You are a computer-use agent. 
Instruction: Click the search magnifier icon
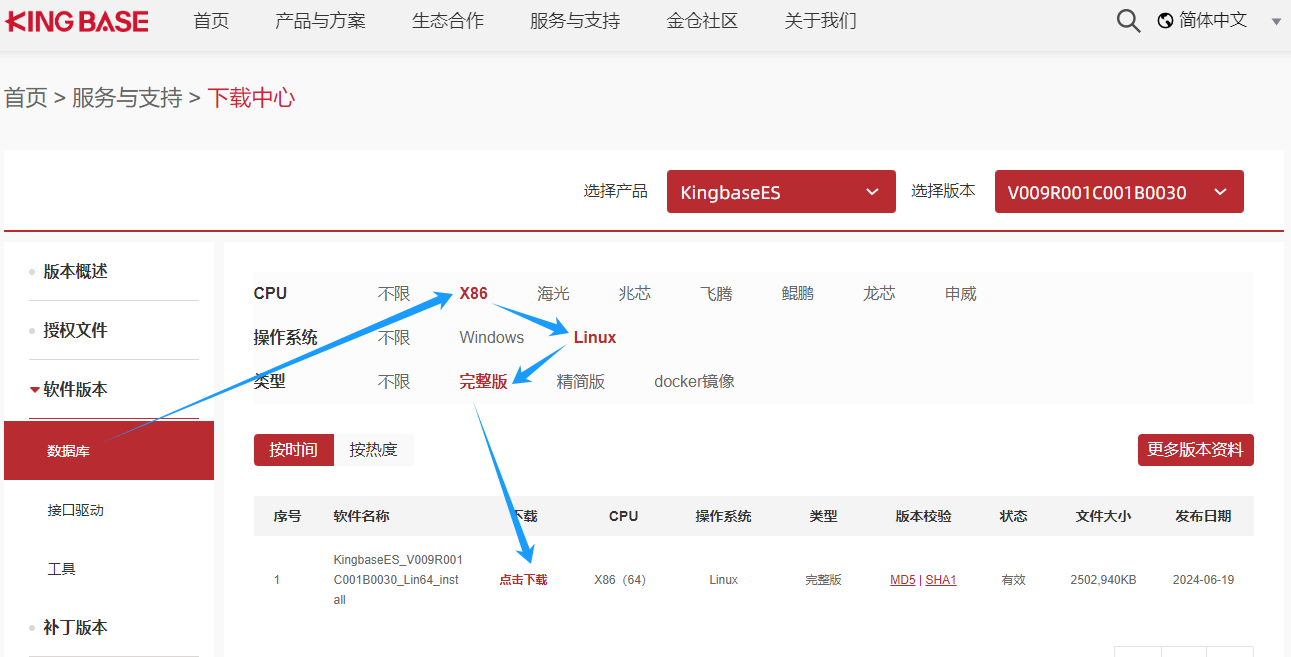click(x=1128, y=21)
